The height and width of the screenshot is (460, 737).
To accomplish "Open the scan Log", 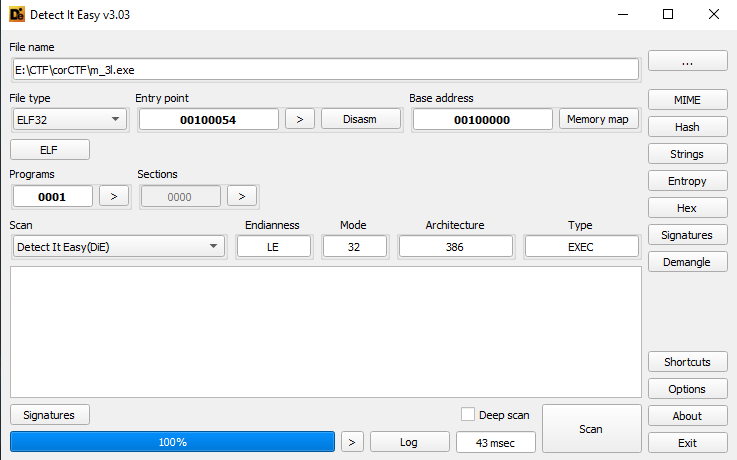I will [x=409, y=442].
